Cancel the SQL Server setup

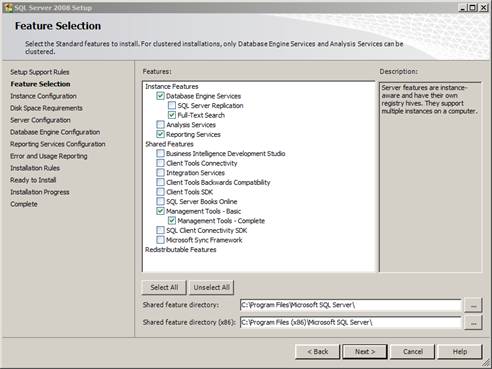click(413, 352)
